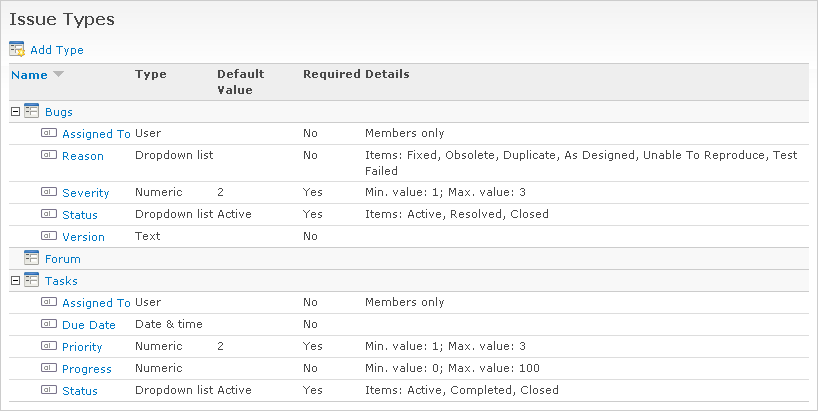
Task: Click the field icon beside Severity
Action: (49, 191)
